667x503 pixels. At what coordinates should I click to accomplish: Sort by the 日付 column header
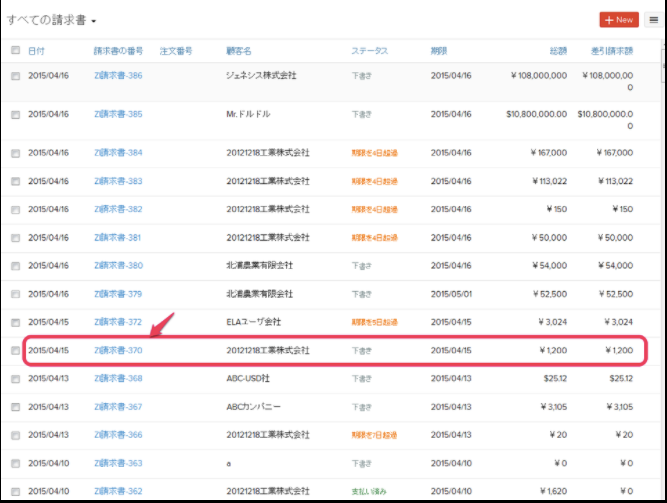point(36,50)
